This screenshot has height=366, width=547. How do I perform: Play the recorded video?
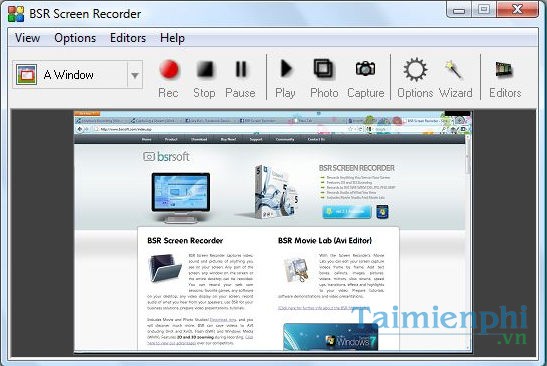[285, 79]
